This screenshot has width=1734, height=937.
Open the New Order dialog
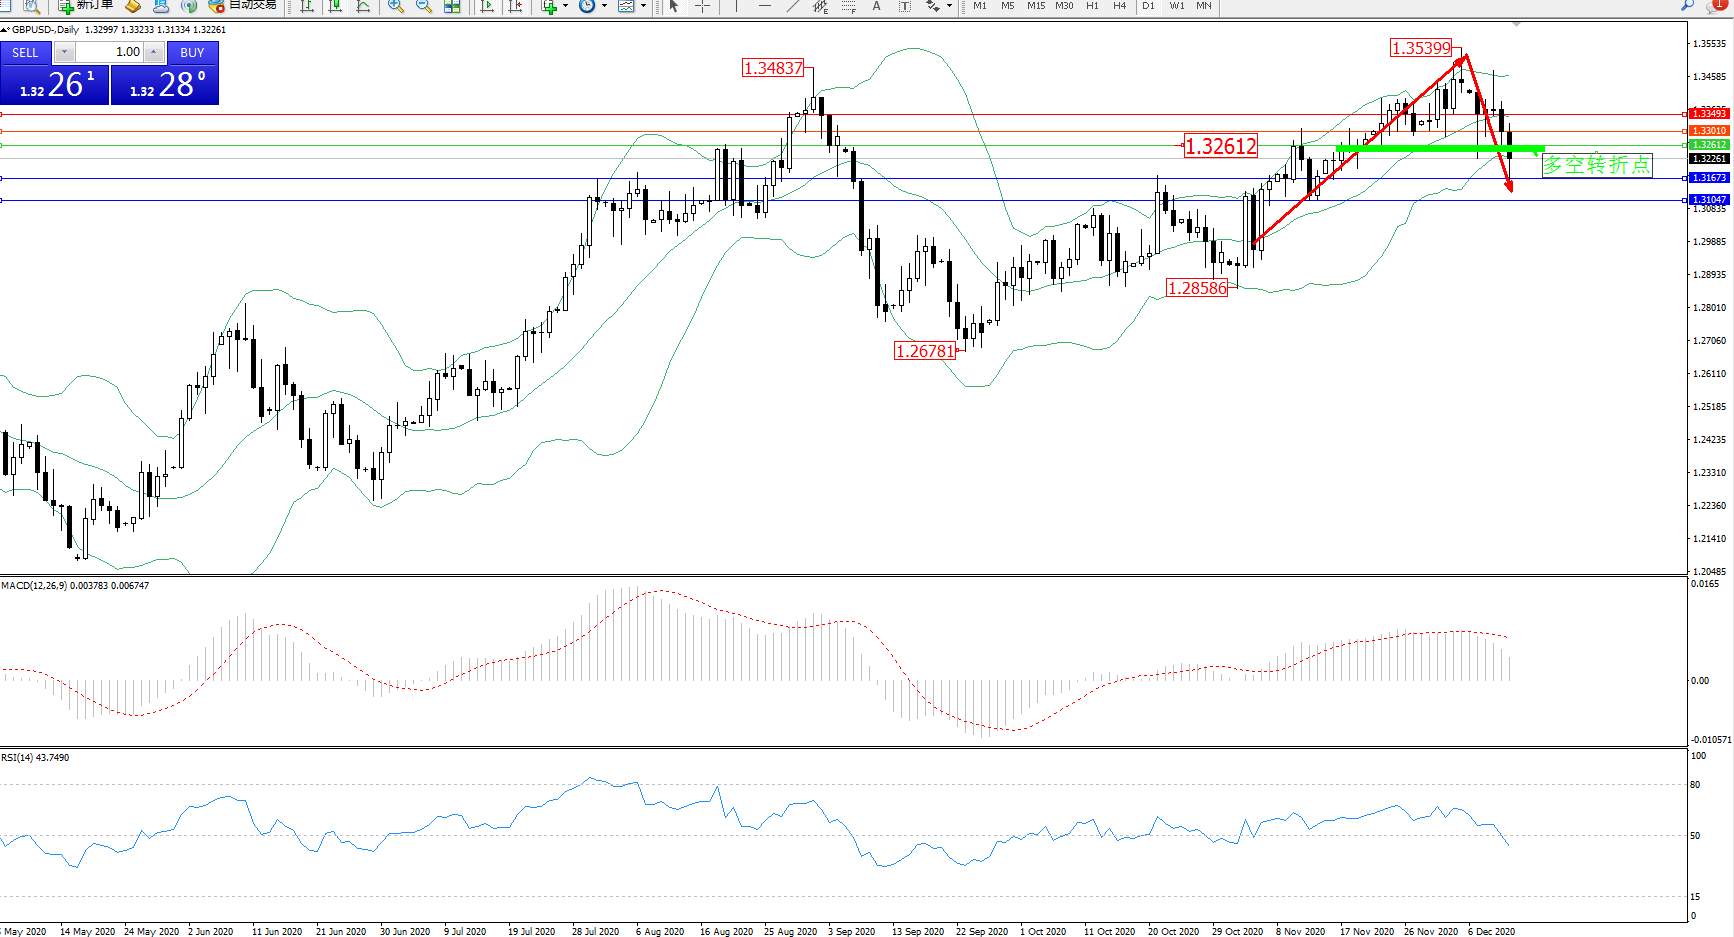tap(86, 6)
